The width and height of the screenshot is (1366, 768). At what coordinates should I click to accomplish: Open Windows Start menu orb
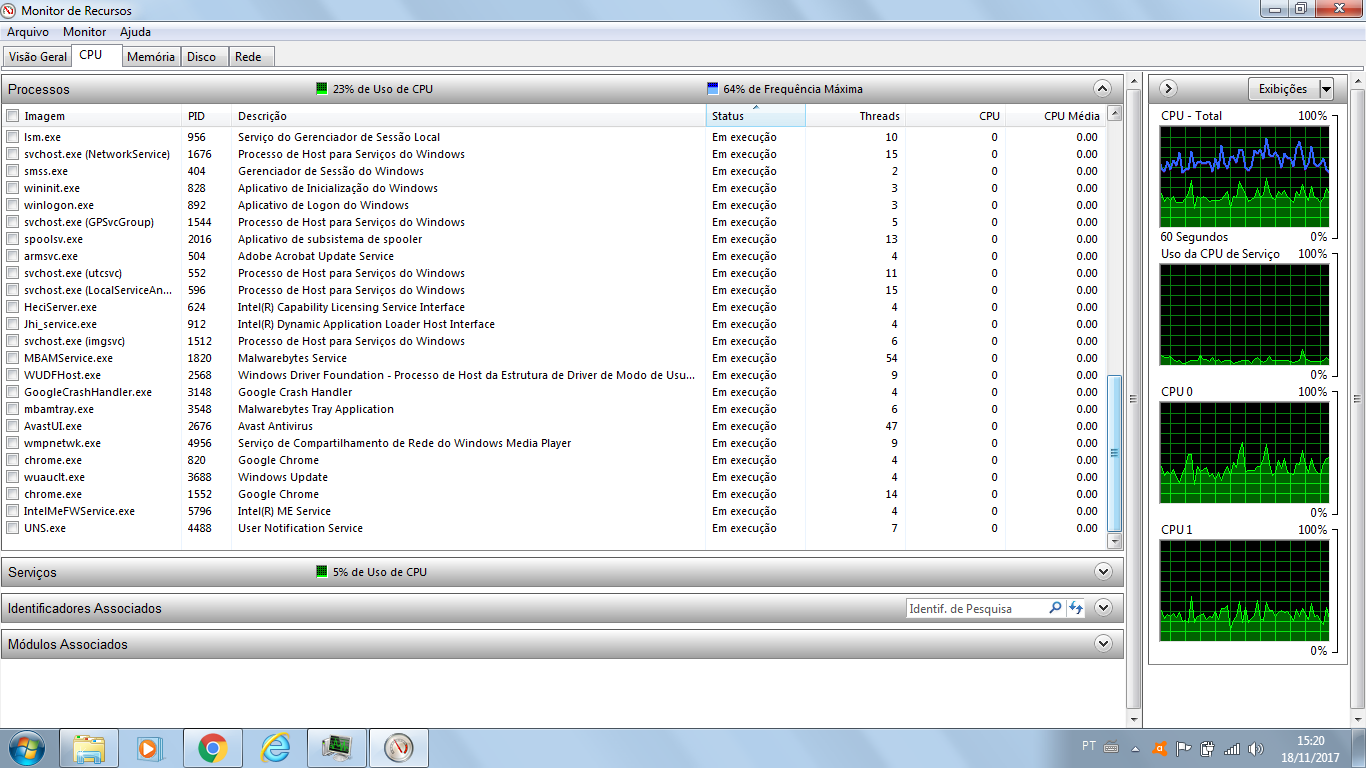click(x=27, y=748)
